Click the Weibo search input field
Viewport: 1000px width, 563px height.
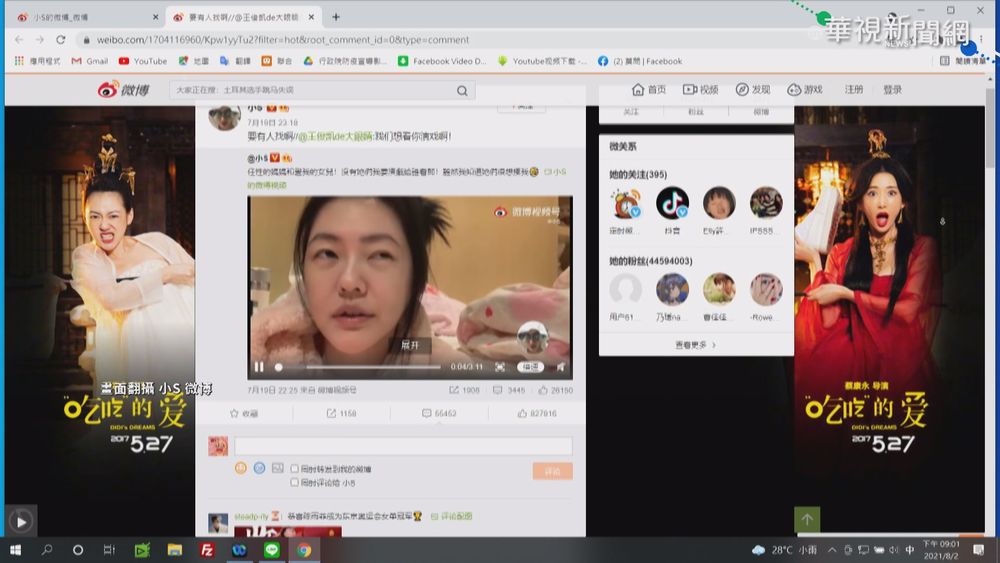coord(312,91)
